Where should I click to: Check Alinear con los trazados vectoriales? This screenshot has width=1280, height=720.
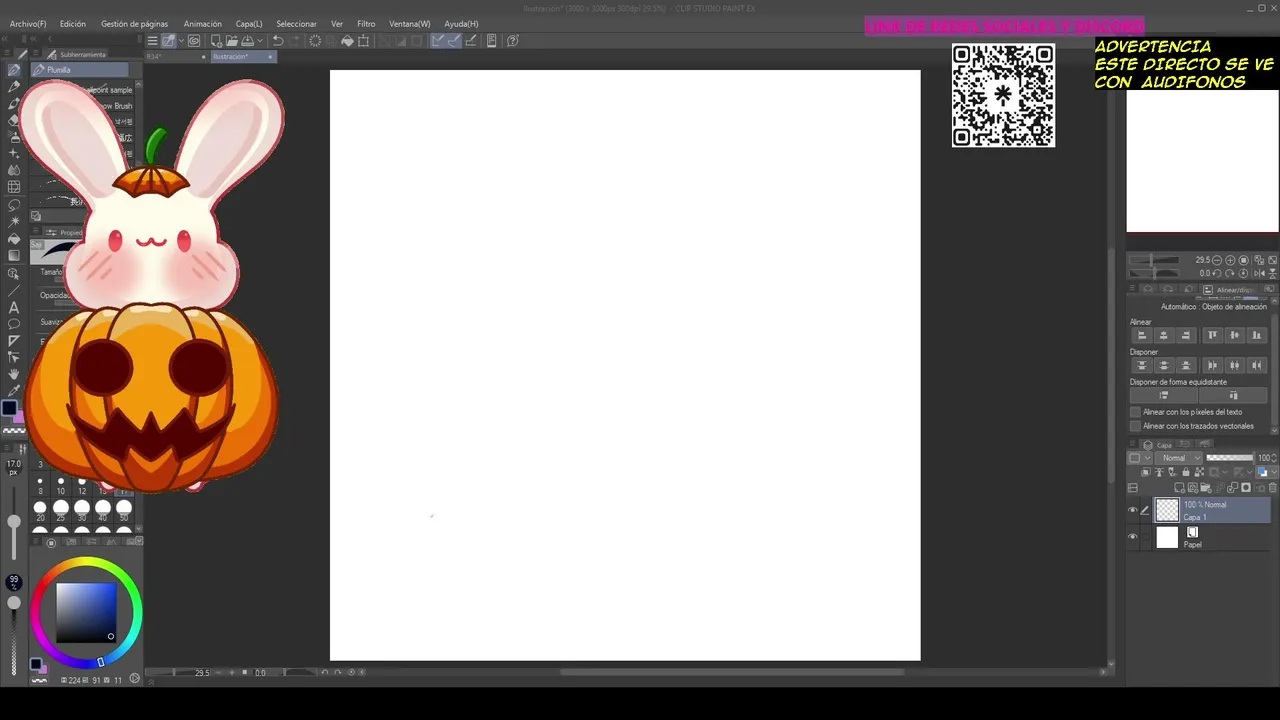pos(1135,426)
